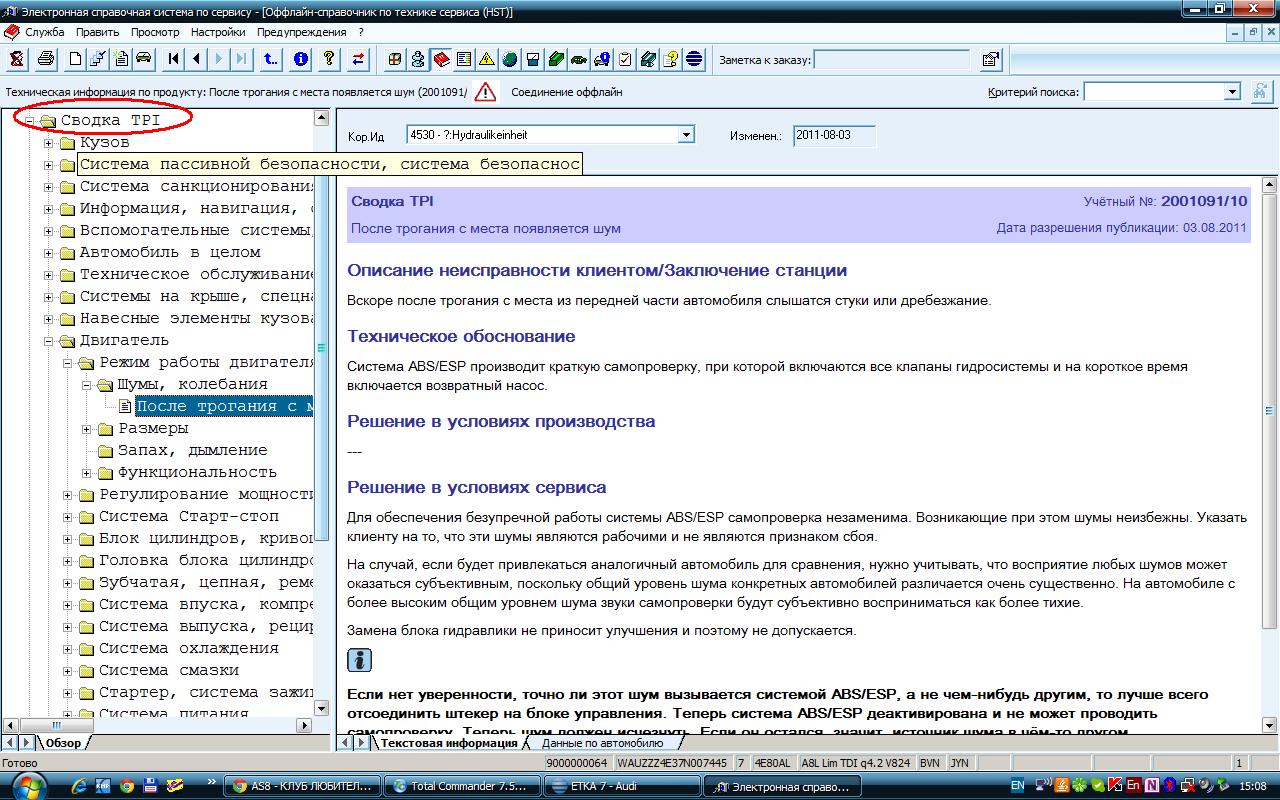This screenshot has height=800, width=1280.
Task: Click the green book icon in the toolbar
Action: click(x=556, y=59)
